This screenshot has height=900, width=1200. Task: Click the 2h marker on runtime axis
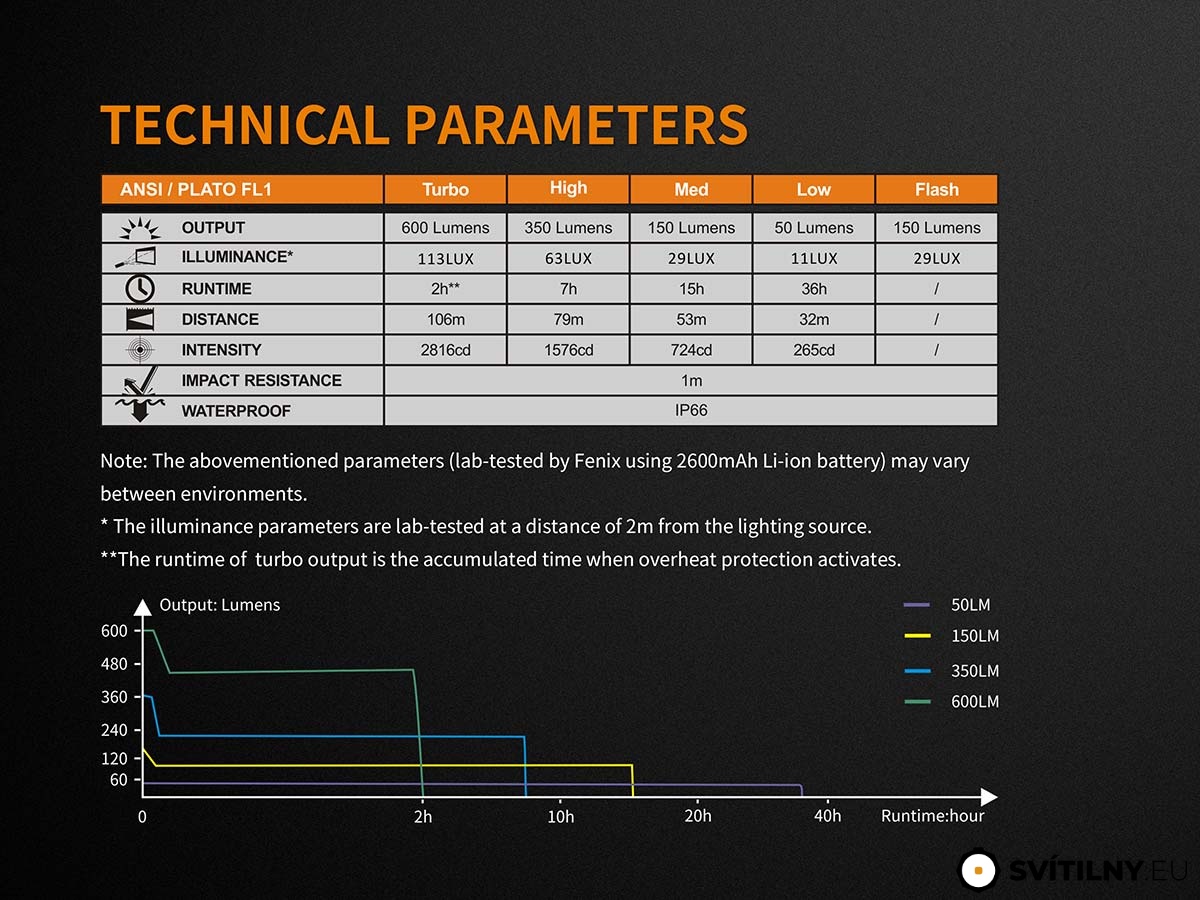(423, 817)
